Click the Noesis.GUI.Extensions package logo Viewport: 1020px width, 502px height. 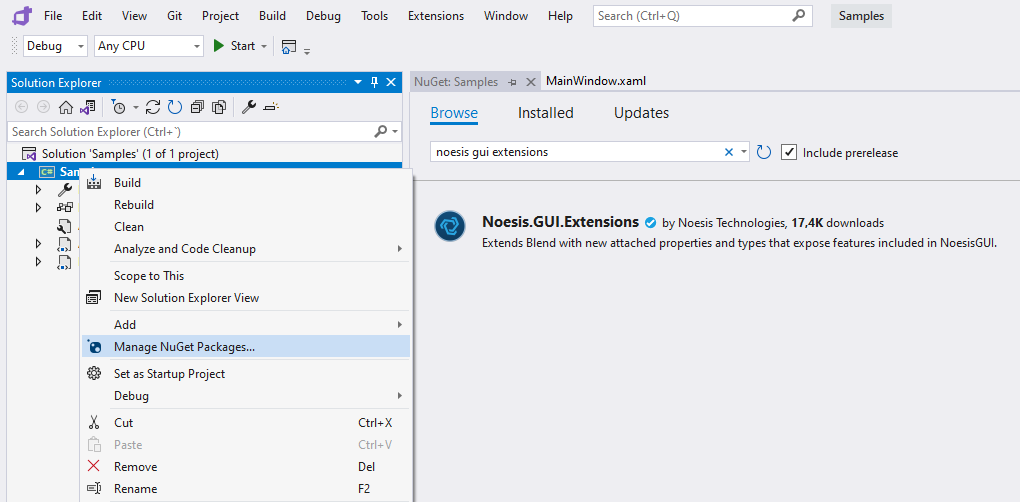tap(450, 226)
